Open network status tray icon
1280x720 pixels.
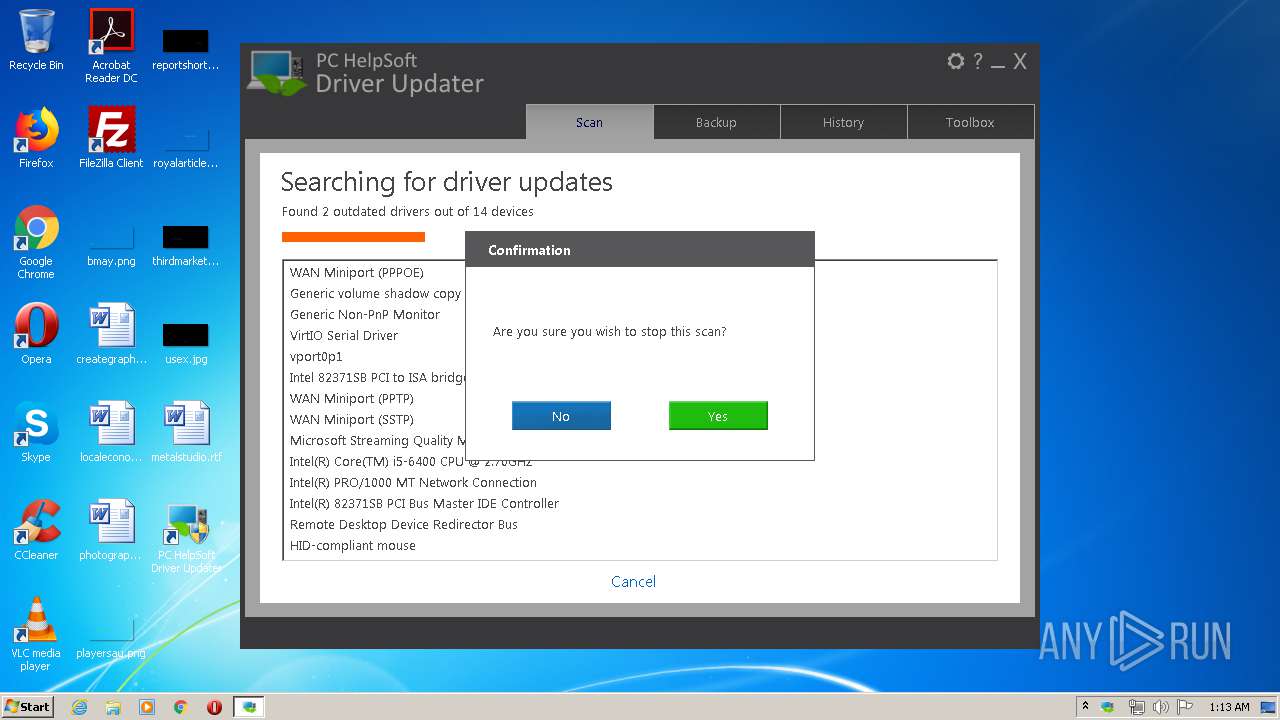(x=1136, y=707)
